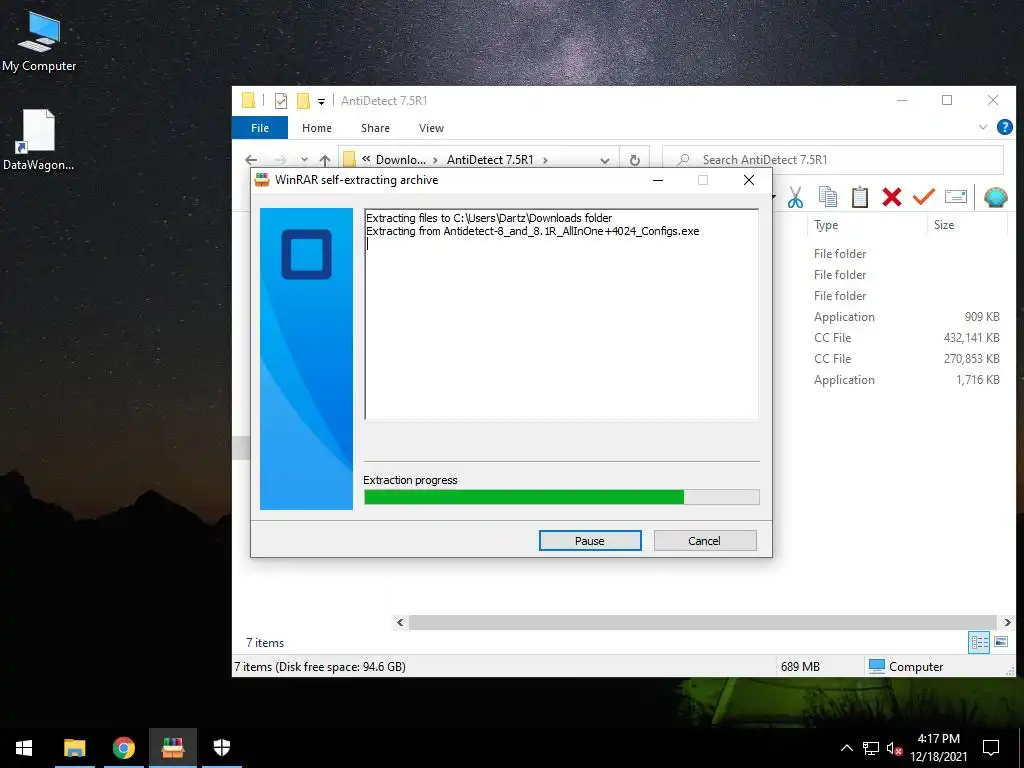Screen dimensions: 1024x768
Task: Click the WinRAR icon in dialog title bar
Action: pos(262,180)
